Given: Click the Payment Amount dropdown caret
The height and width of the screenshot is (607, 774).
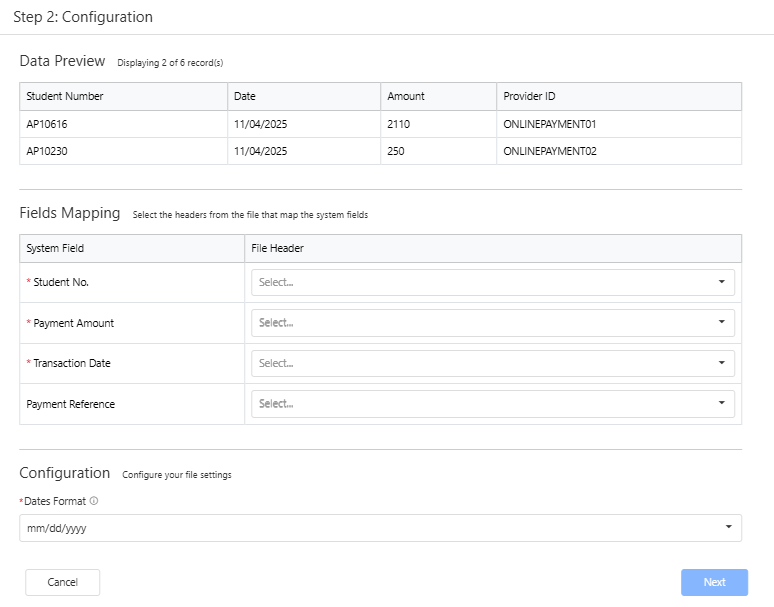Looking at the screenshot, I should coord(721,322).
